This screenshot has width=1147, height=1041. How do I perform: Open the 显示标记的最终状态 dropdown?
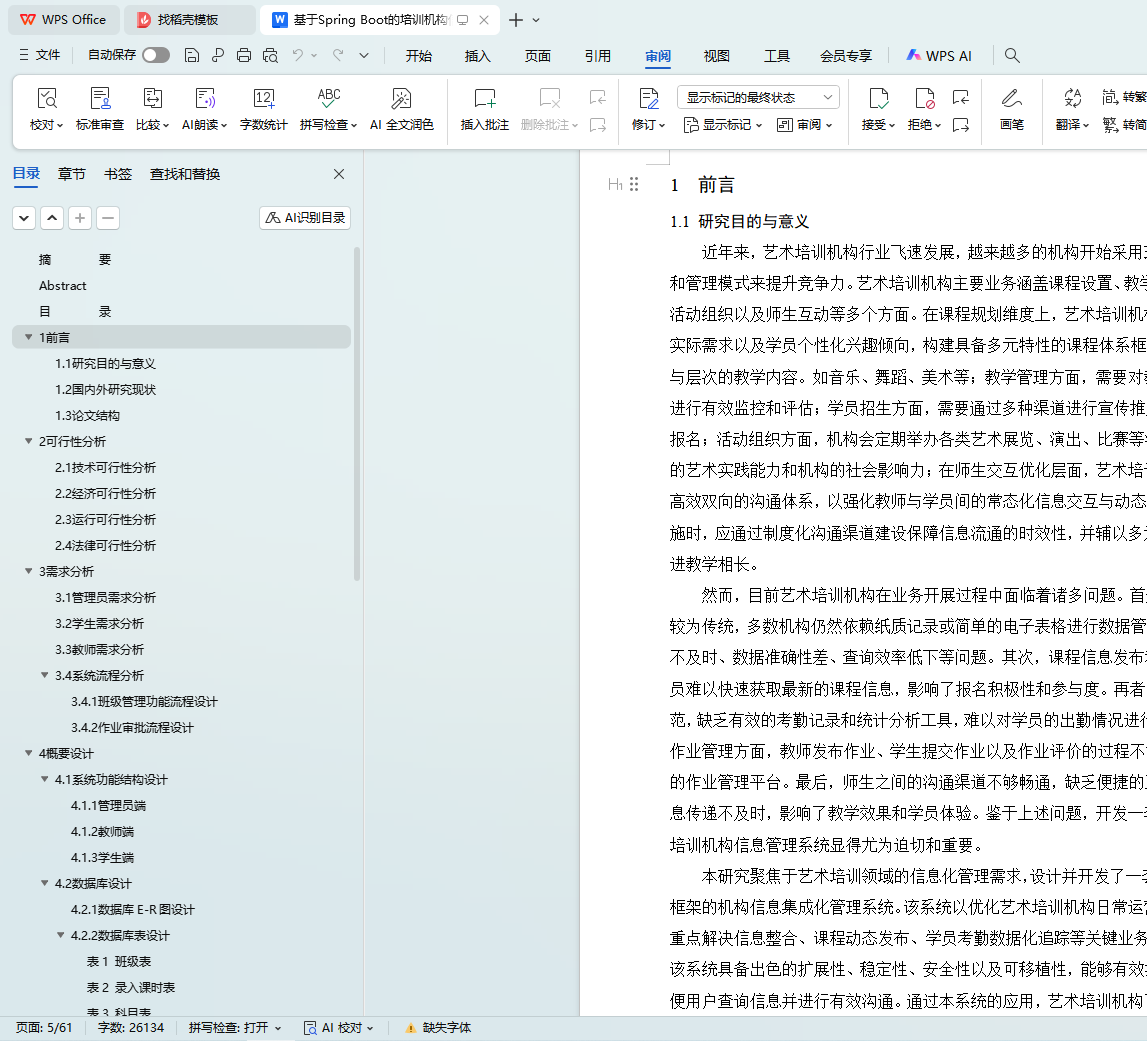pyautogui.click(x=758, y=97)
